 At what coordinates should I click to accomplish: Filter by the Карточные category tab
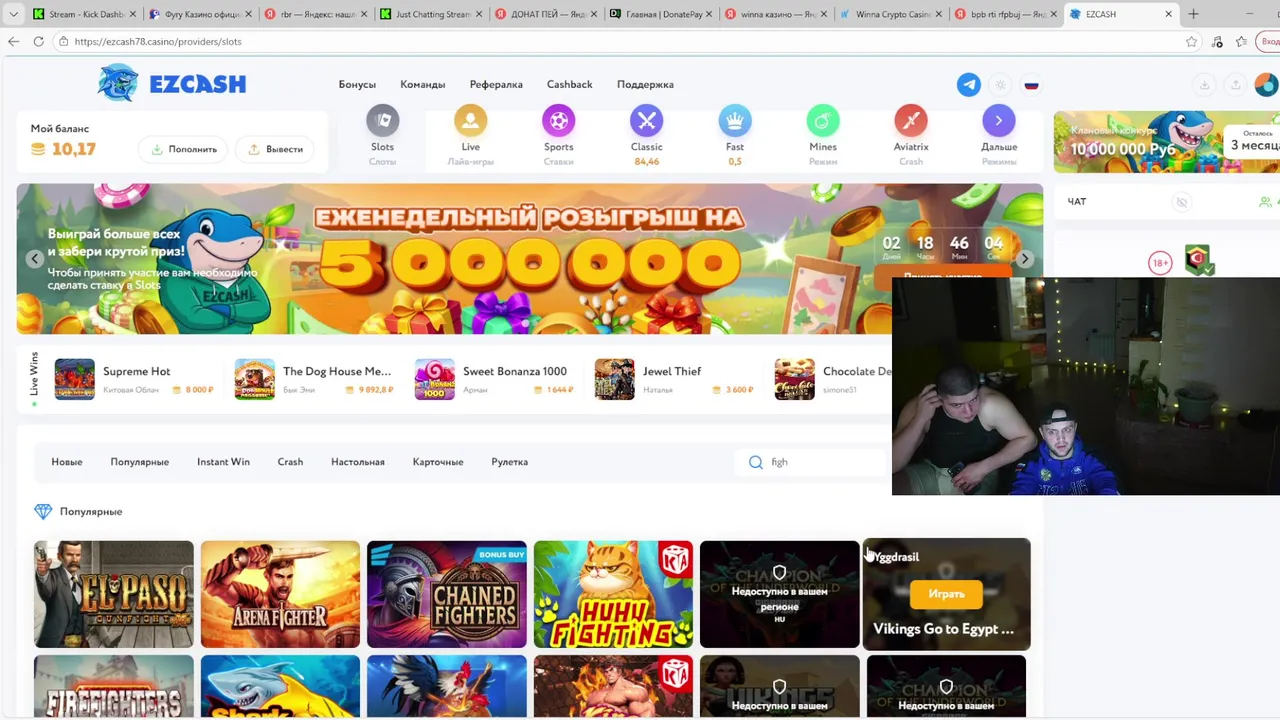(438, 462)
